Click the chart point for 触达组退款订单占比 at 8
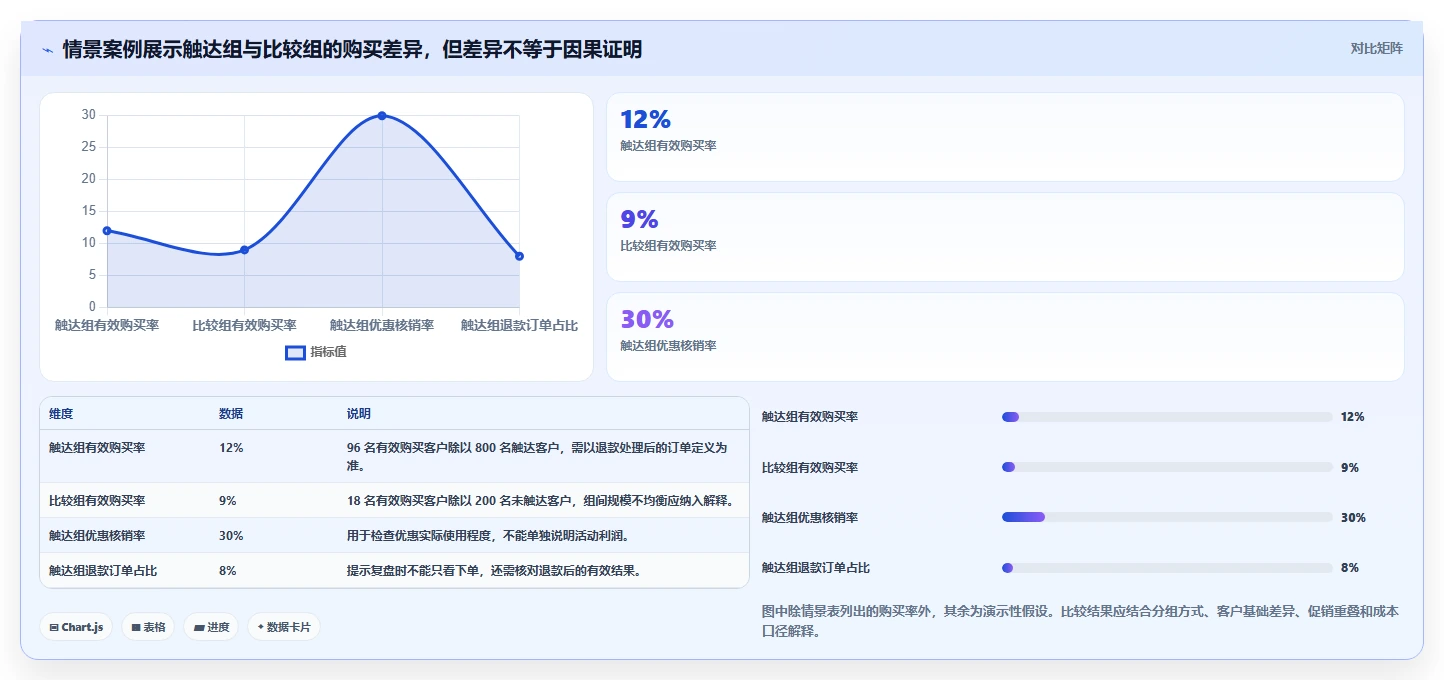Viewport: 1444px width, 680px height. click(519, 256)
